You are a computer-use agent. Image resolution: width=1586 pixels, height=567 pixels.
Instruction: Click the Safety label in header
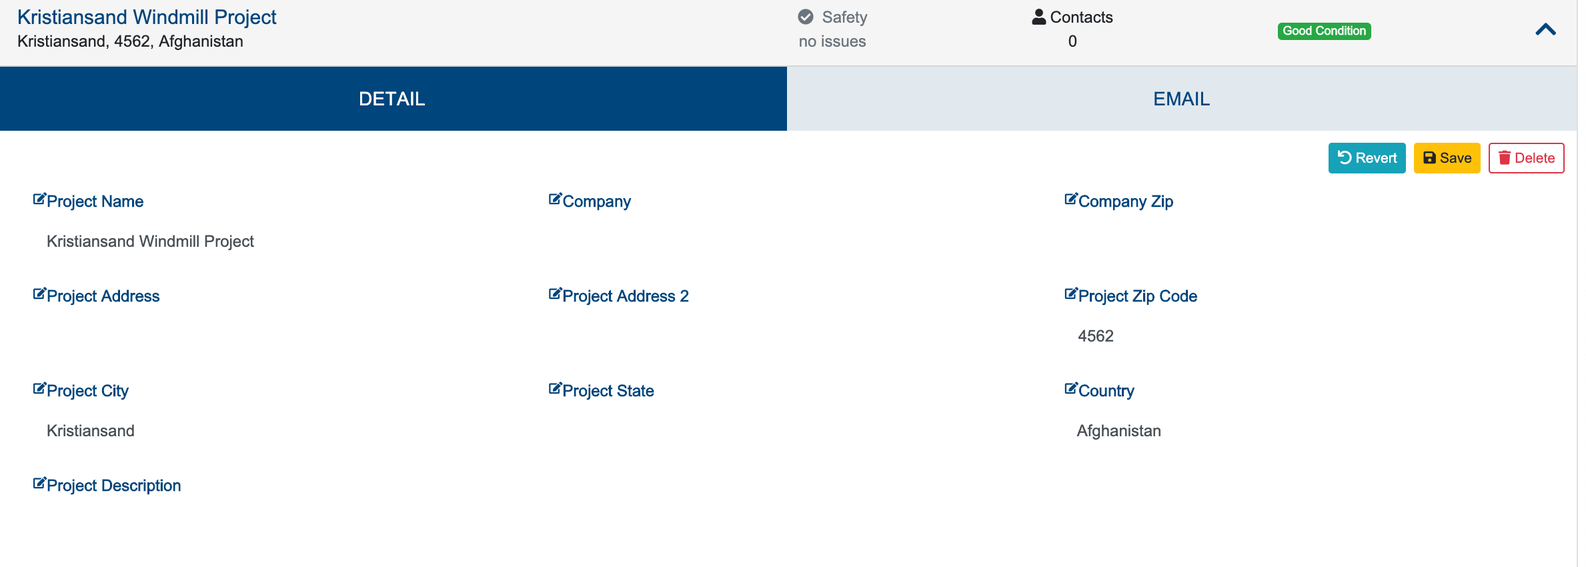coord(845,17)
